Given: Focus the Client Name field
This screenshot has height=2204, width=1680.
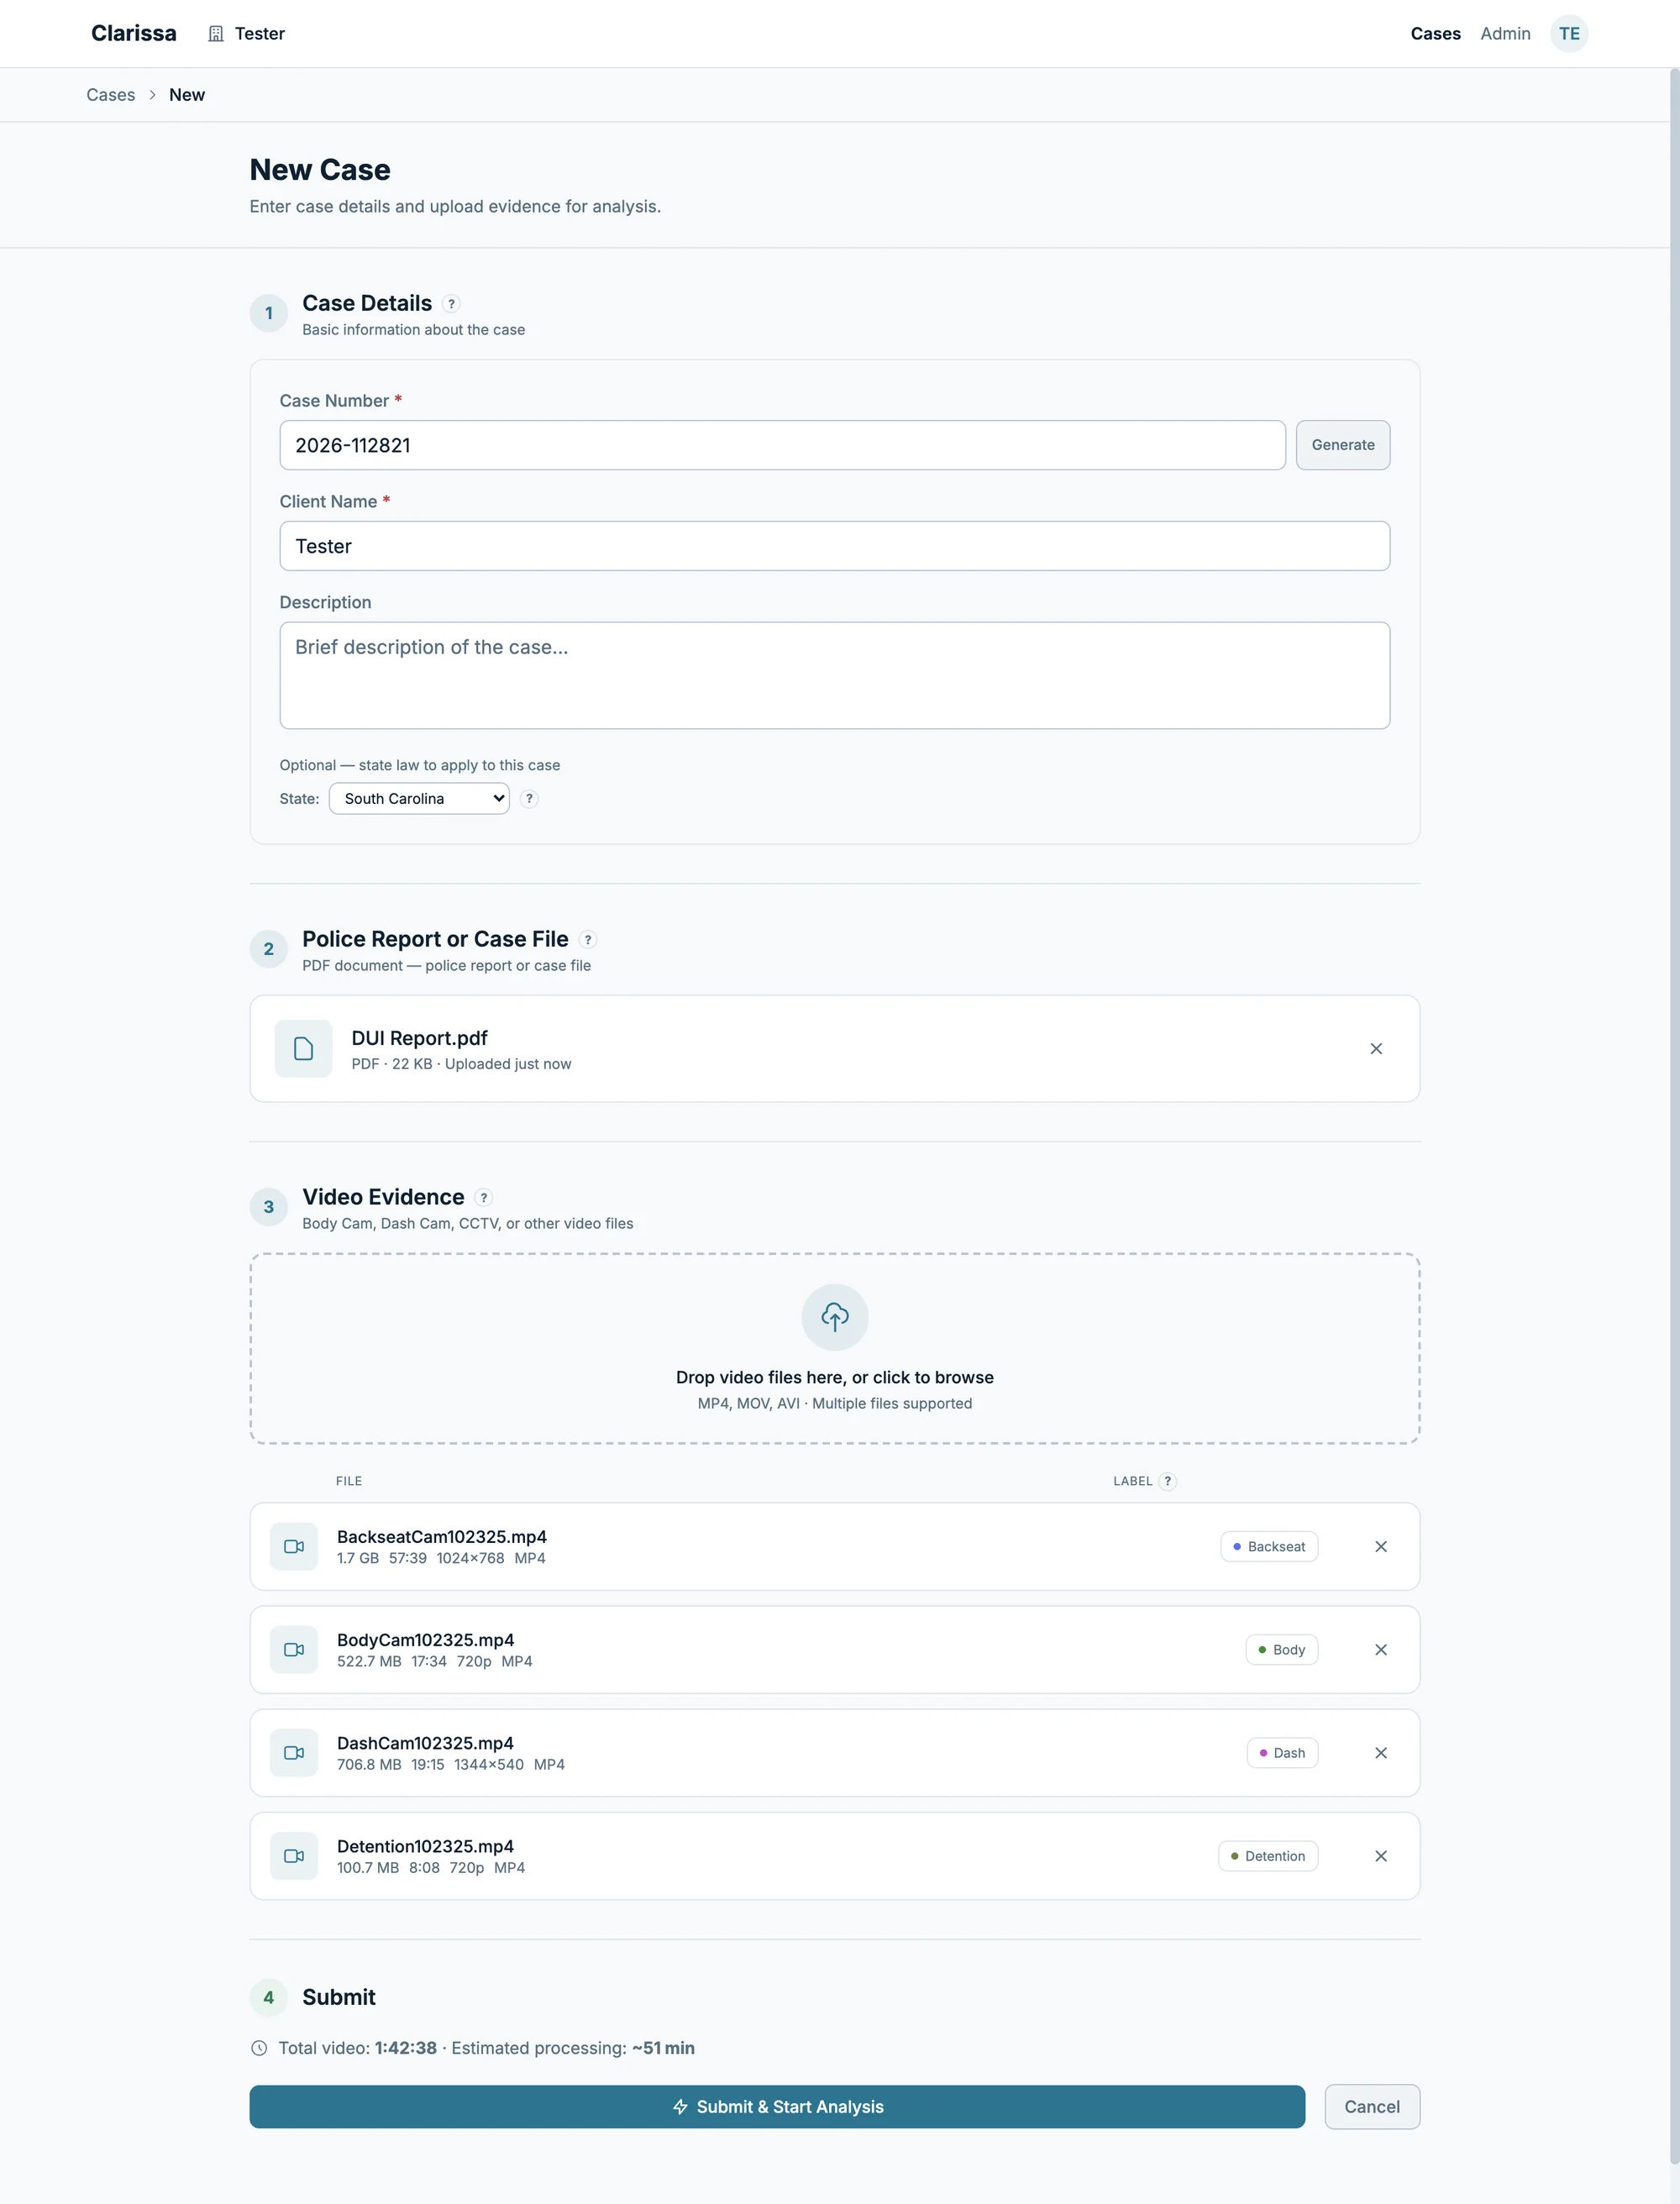Looking at the screenshot, I should 835,546.
